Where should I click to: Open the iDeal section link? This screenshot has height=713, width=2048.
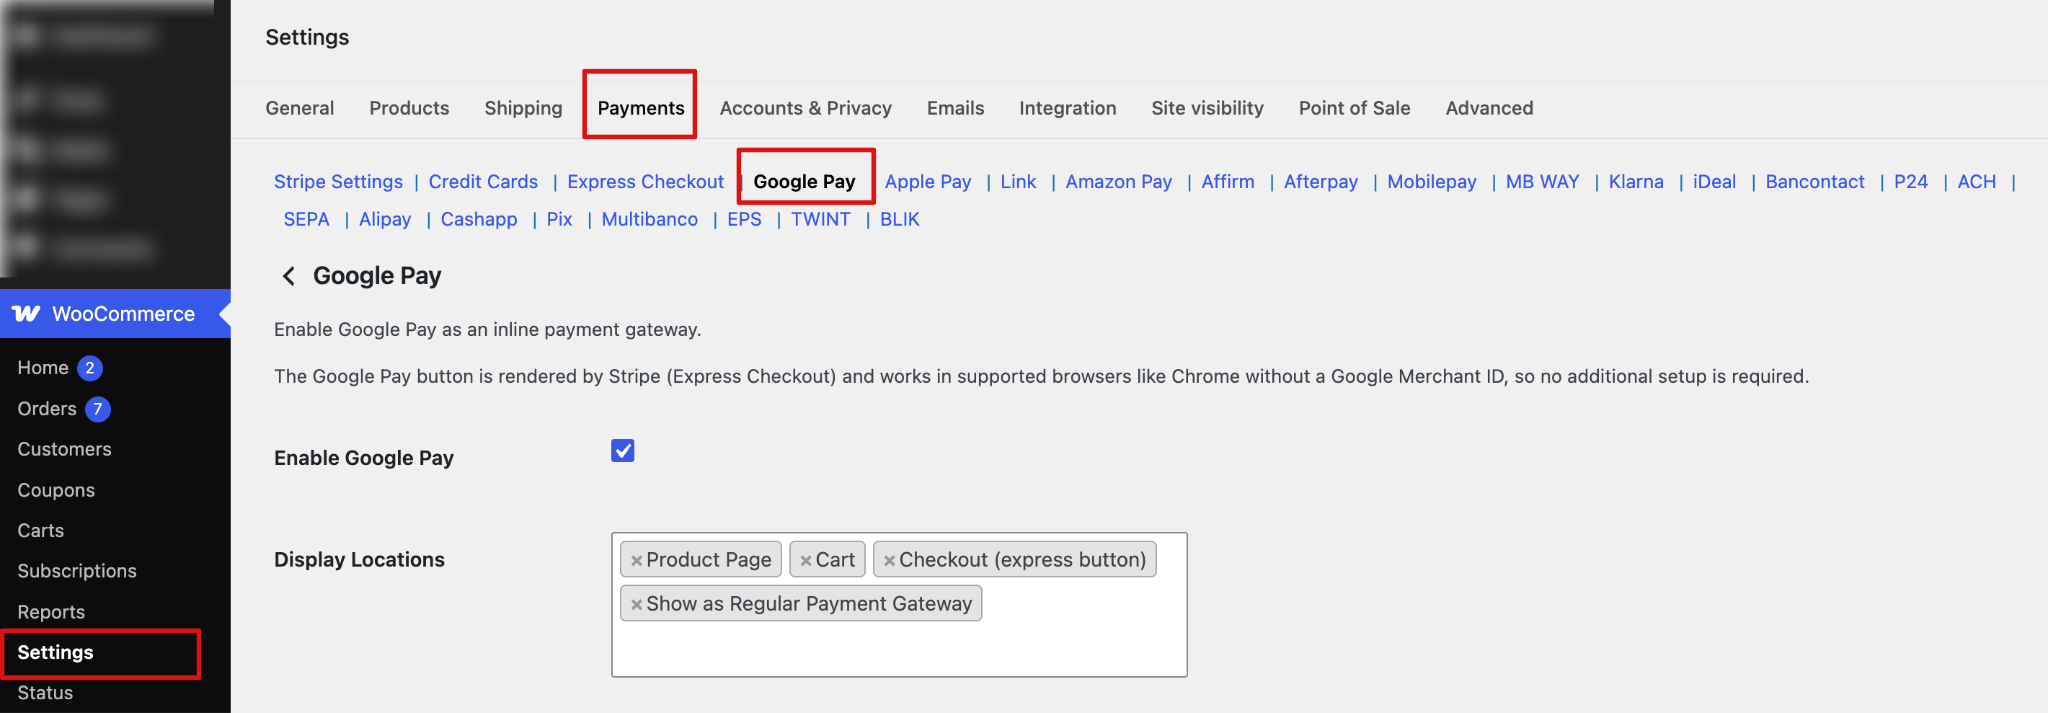(1714, 182)
